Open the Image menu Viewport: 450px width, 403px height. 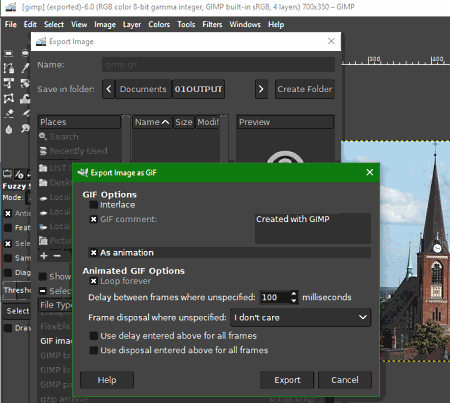(105, 24)
